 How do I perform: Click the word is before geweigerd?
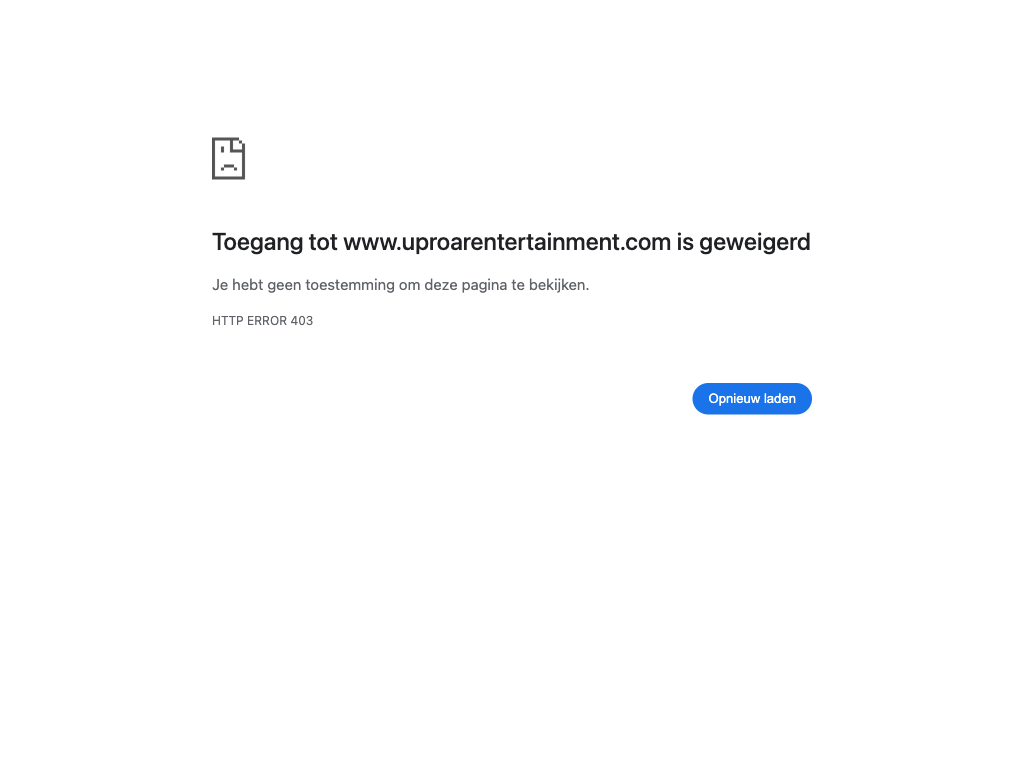(684, 242)
